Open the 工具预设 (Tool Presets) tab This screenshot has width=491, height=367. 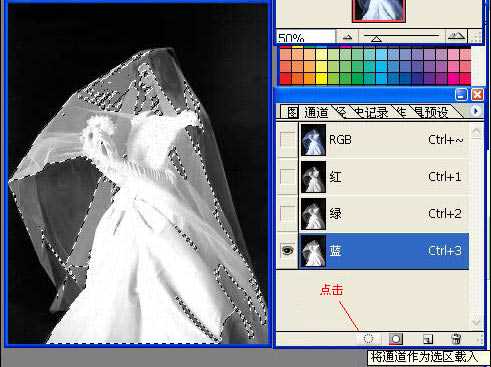point(432,112)
